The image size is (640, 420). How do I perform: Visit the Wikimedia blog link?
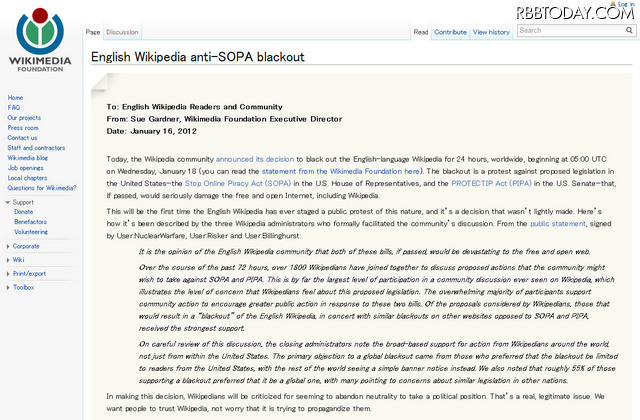coord(27,158)
